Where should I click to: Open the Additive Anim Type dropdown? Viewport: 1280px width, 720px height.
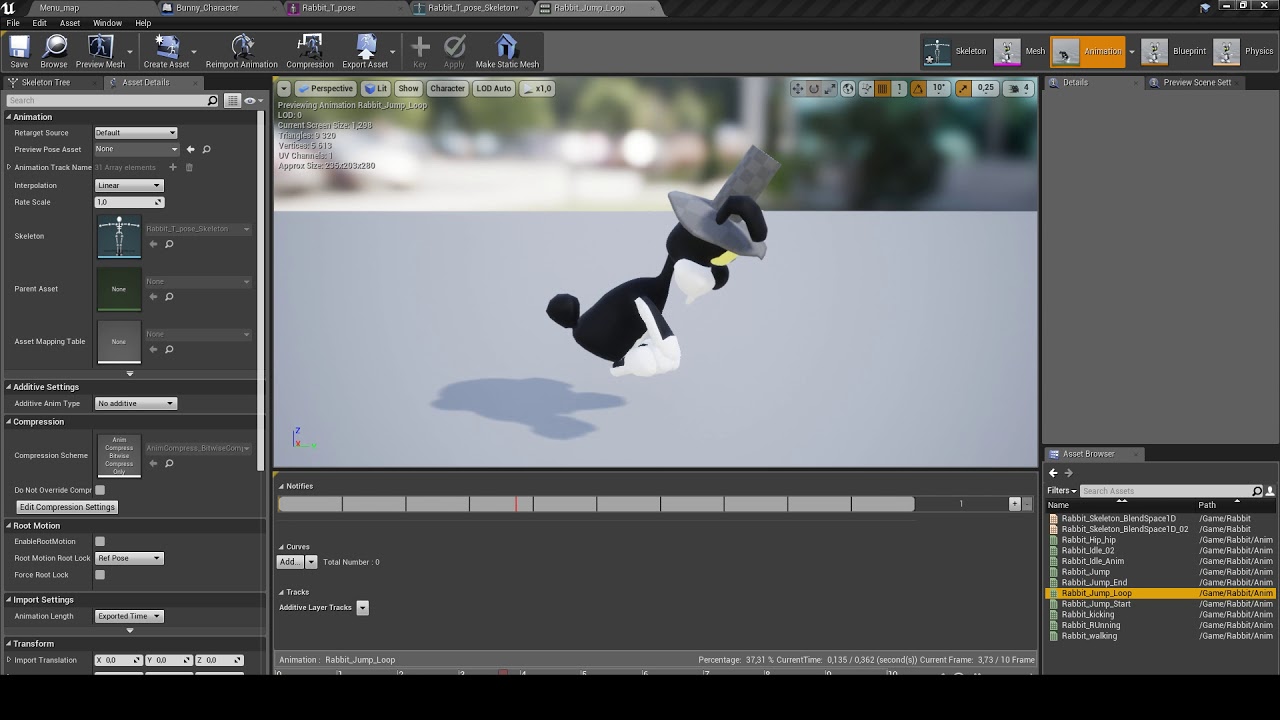pyautogui.click(x=135, y=403)
